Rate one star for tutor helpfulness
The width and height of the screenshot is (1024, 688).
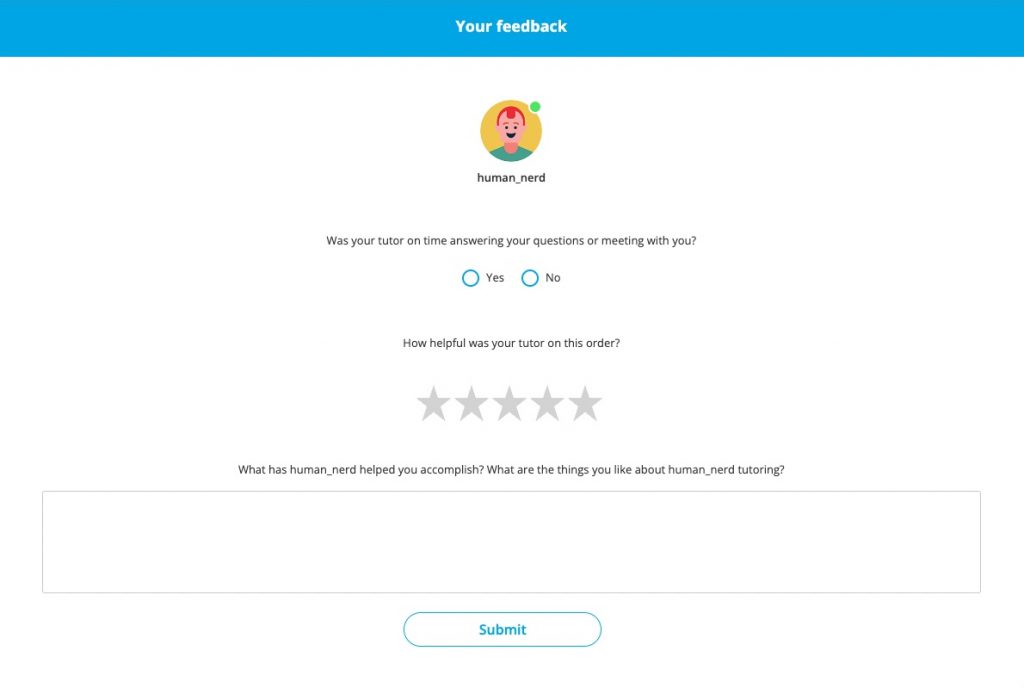click(x=434, y=402)
